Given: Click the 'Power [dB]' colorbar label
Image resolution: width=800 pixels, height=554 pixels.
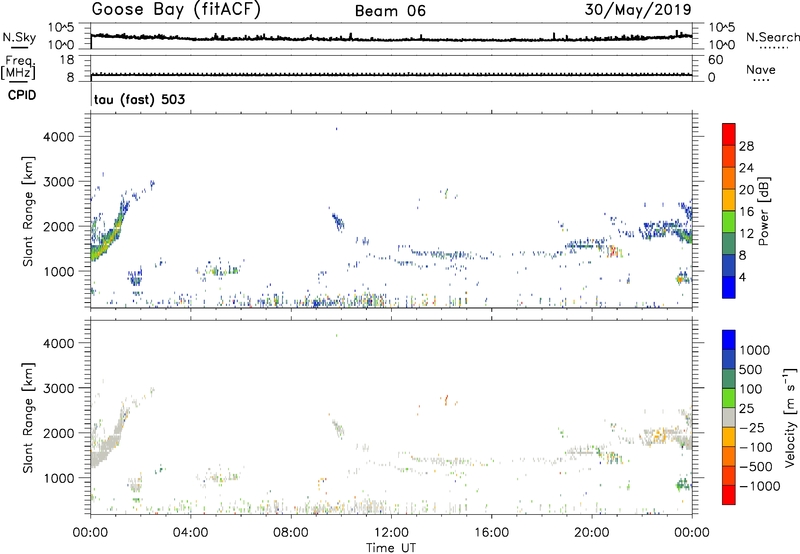Looking at the screenshot, I should 764,211.
